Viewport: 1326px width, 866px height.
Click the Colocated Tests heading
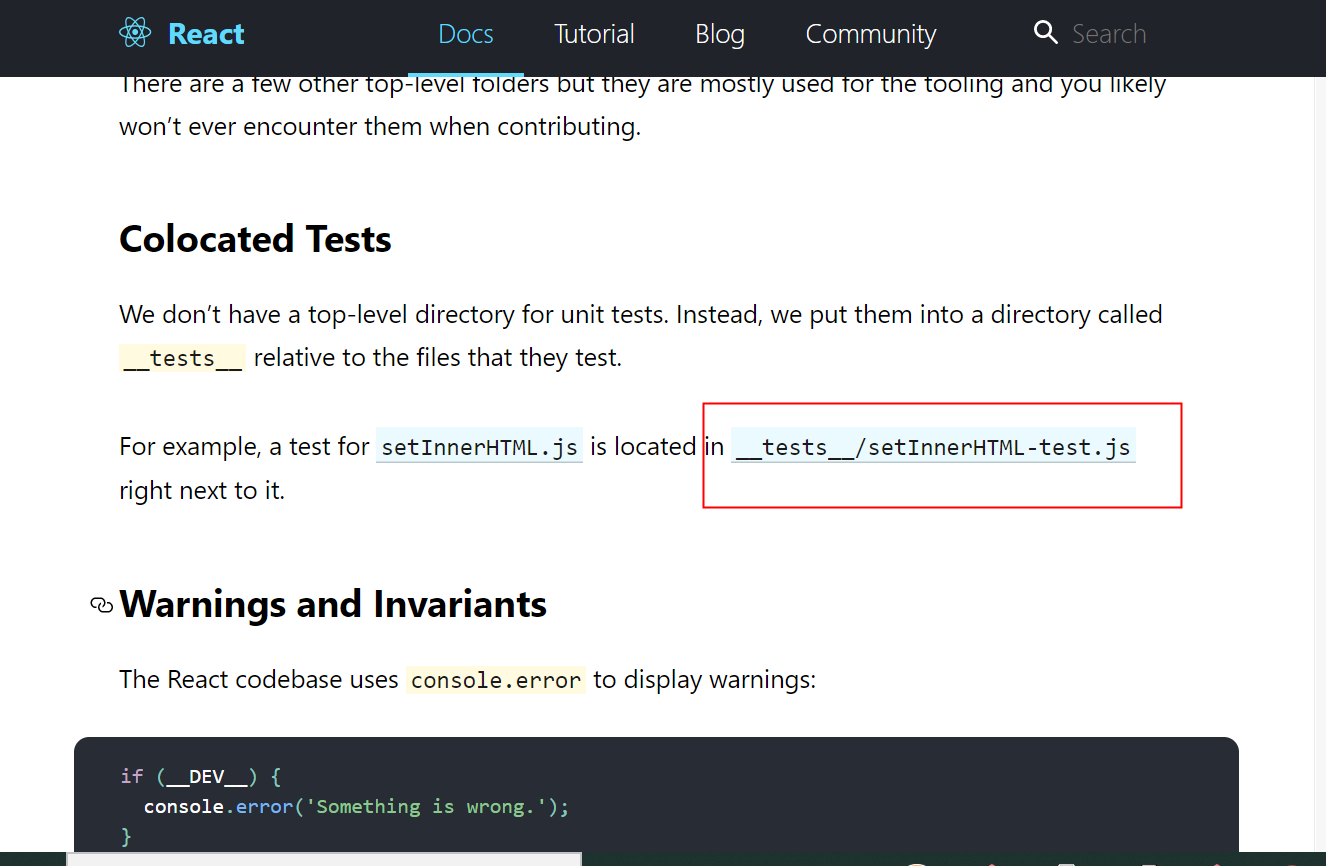click(255, 239)
